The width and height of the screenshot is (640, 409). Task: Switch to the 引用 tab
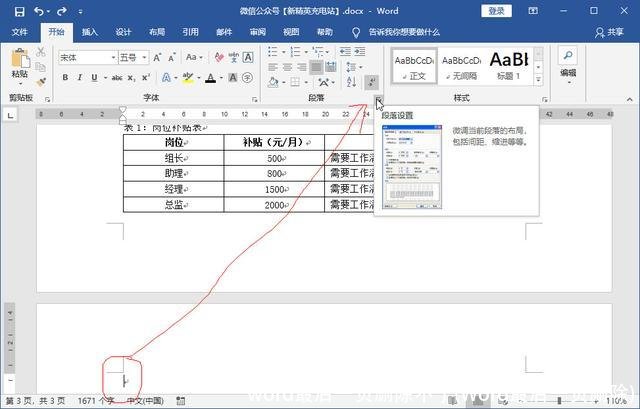(x=190, y=32)
